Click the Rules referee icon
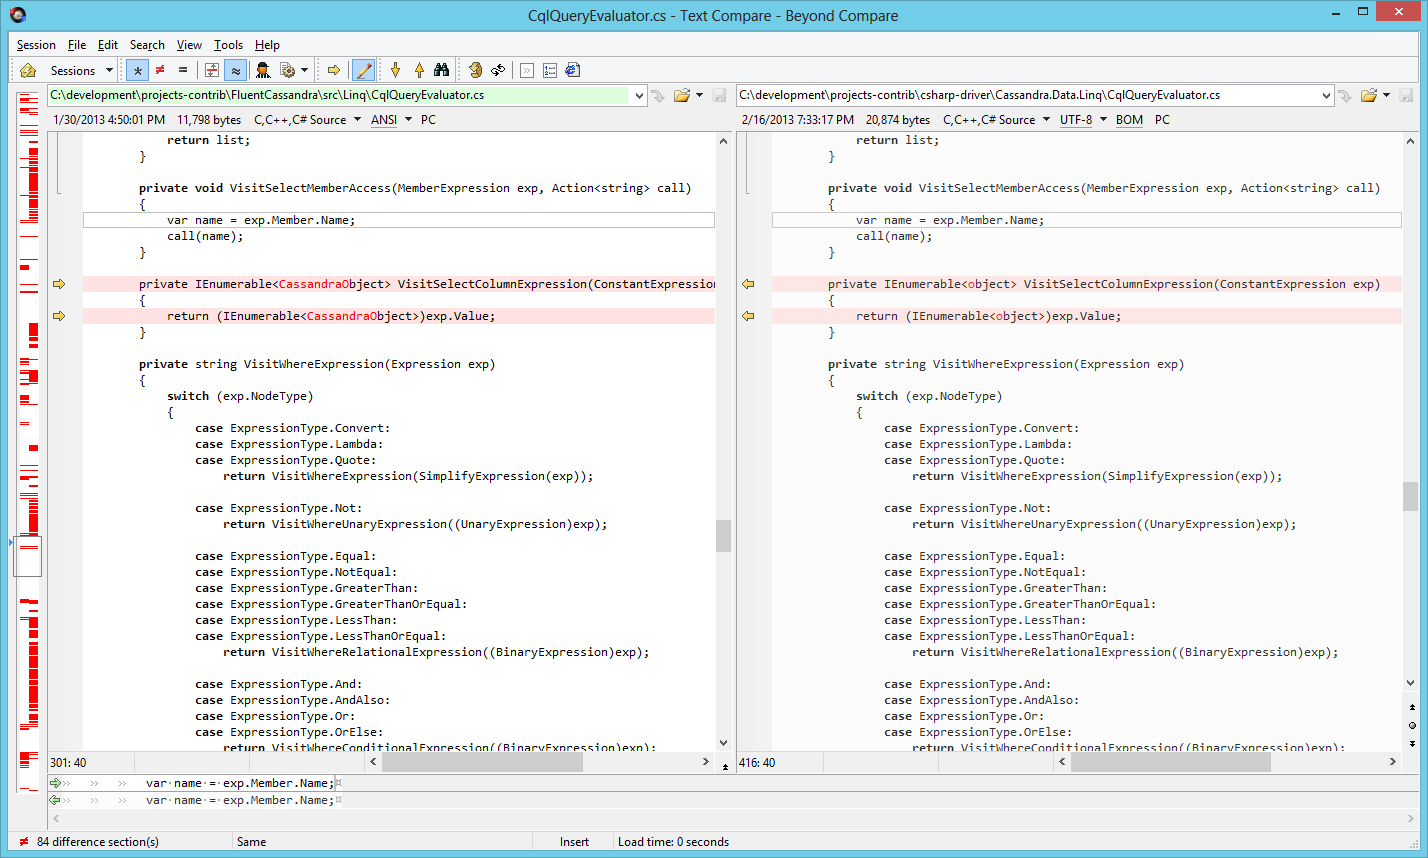This screenshot has height=858, width=1428. (x=263, y=70)
